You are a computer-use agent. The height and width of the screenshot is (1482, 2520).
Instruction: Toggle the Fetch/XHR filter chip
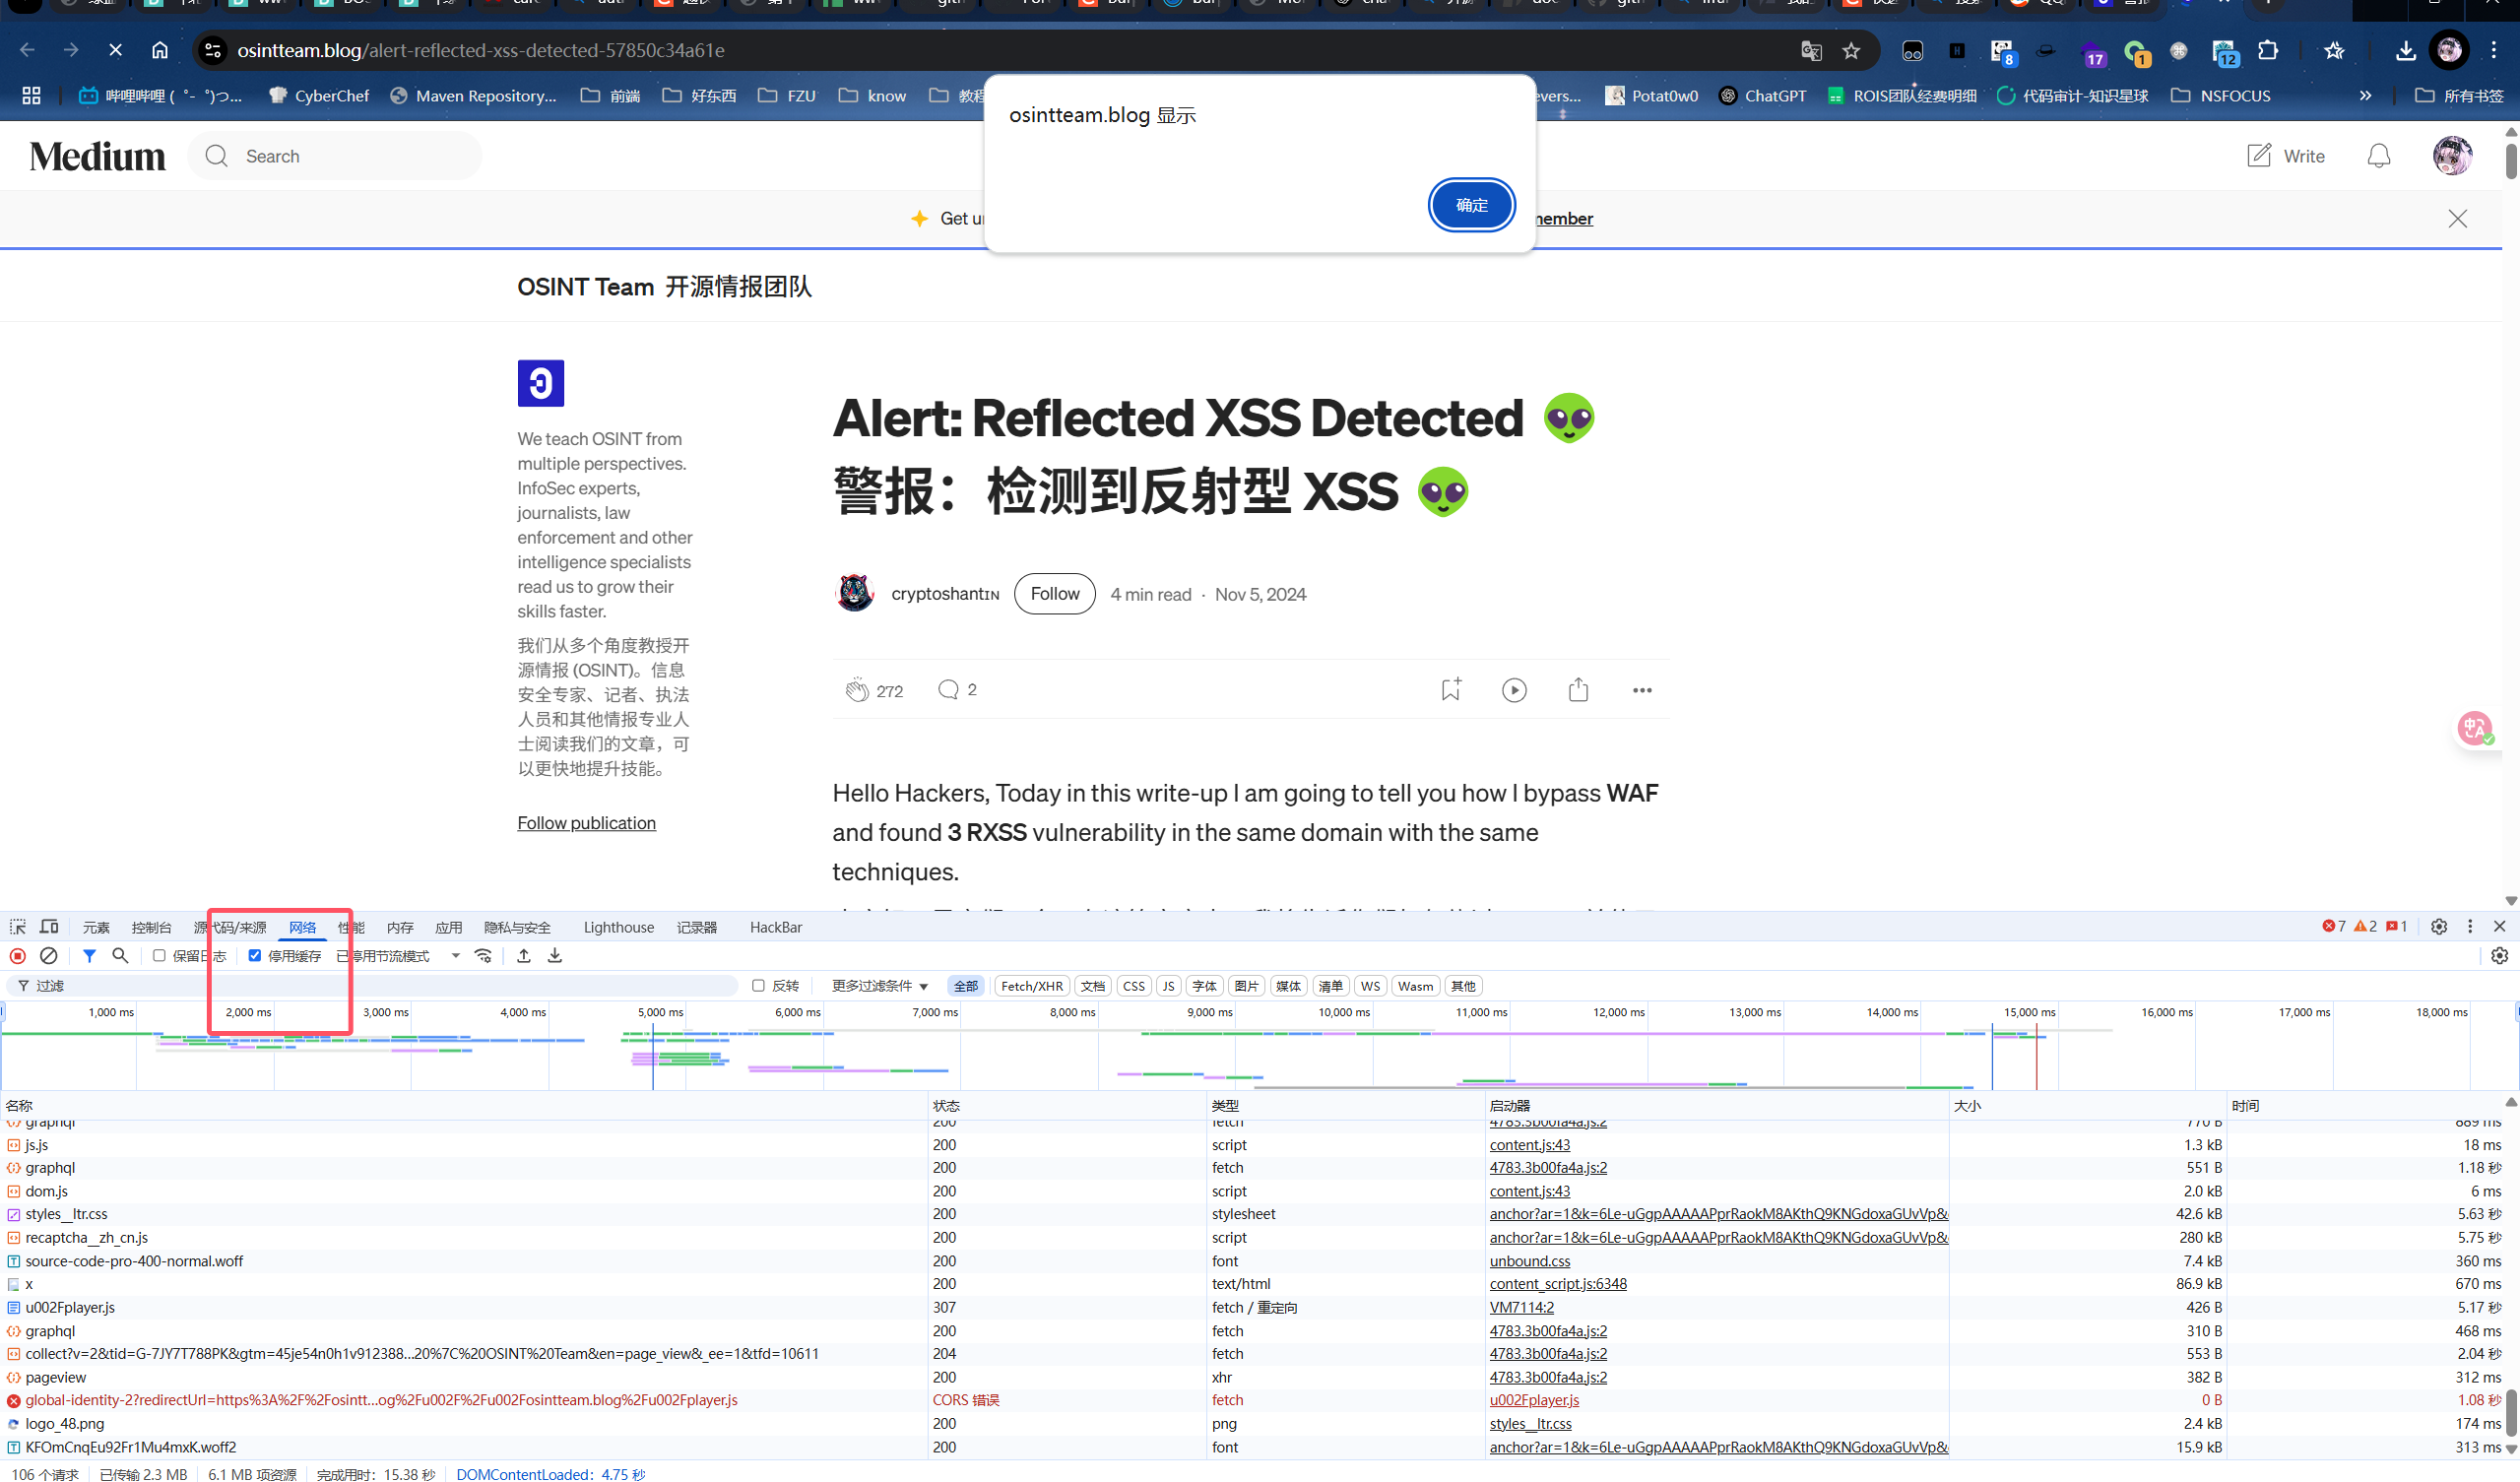[1032, 986]
